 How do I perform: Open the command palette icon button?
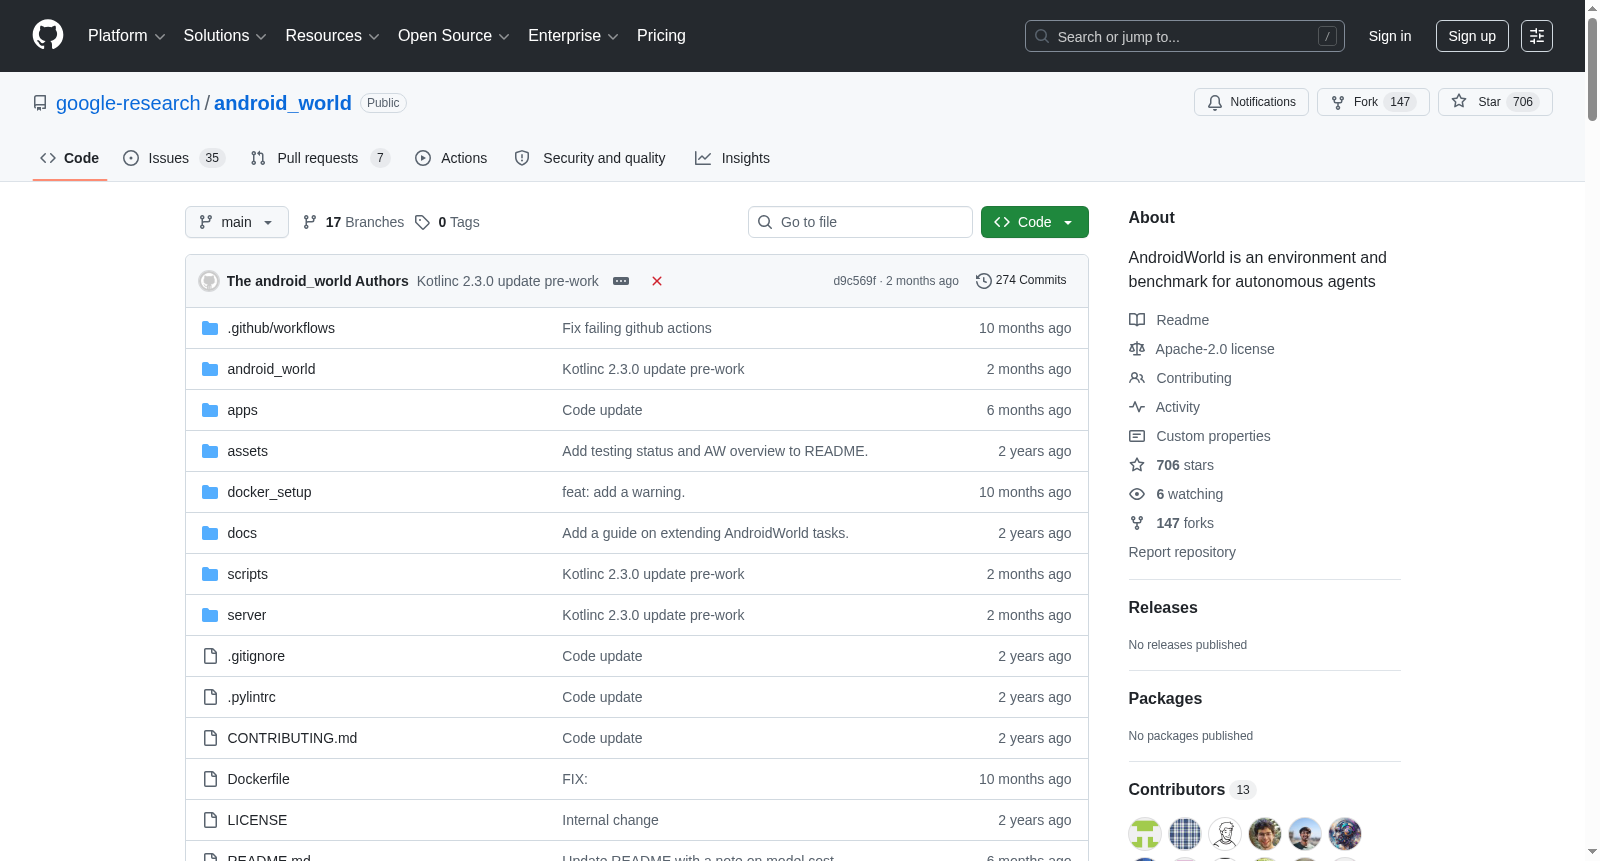[x=1537, y=36]
